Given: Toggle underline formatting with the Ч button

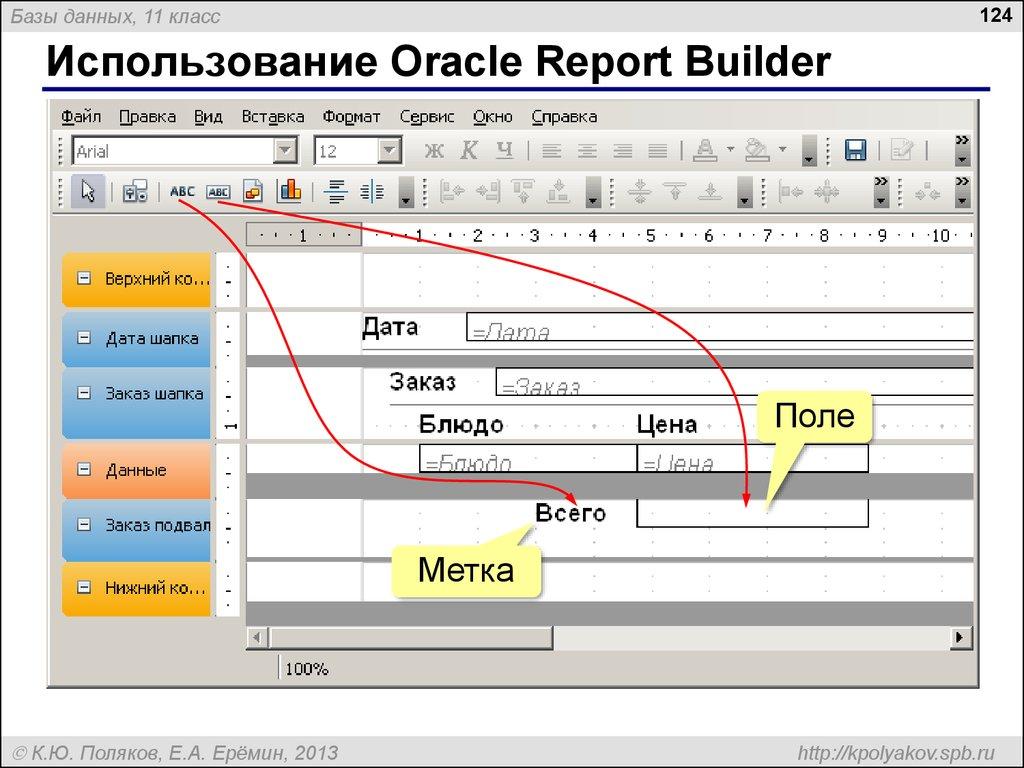Looking at the screenshot, I should [505, 150].
